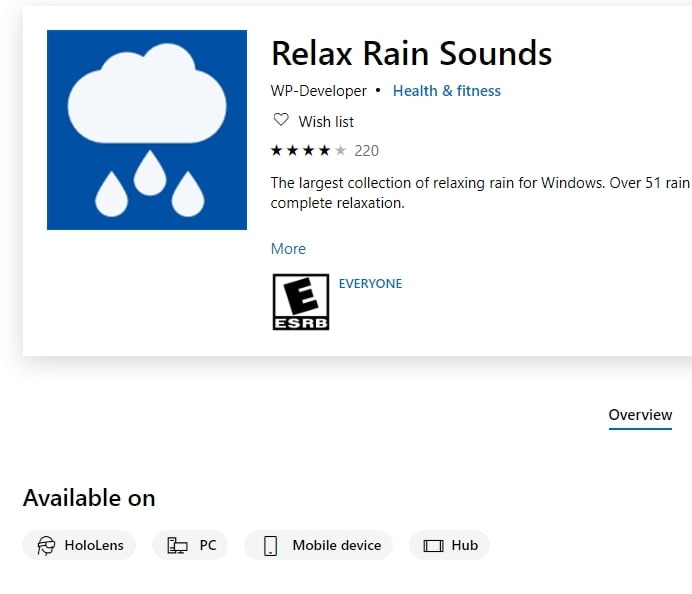Click the Relax Rain Sounds title
The height and width of the screenshot is (594, 692).
(x=411, y=53)
